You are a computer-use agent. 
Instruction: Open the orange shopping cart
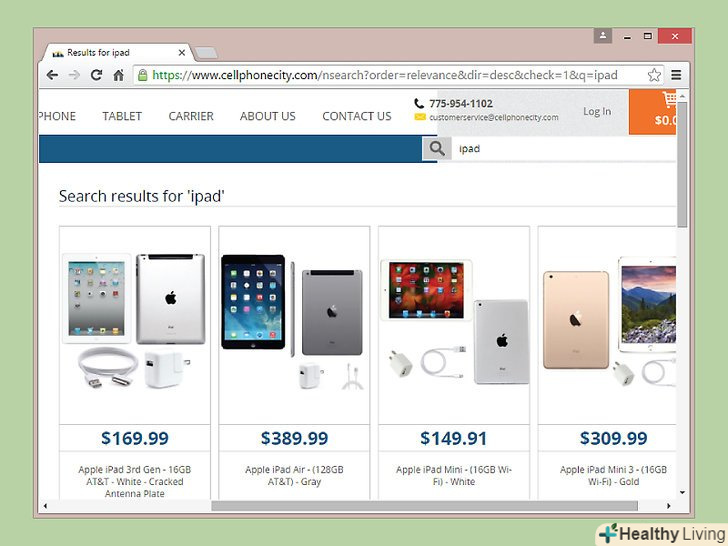point(652,112)
